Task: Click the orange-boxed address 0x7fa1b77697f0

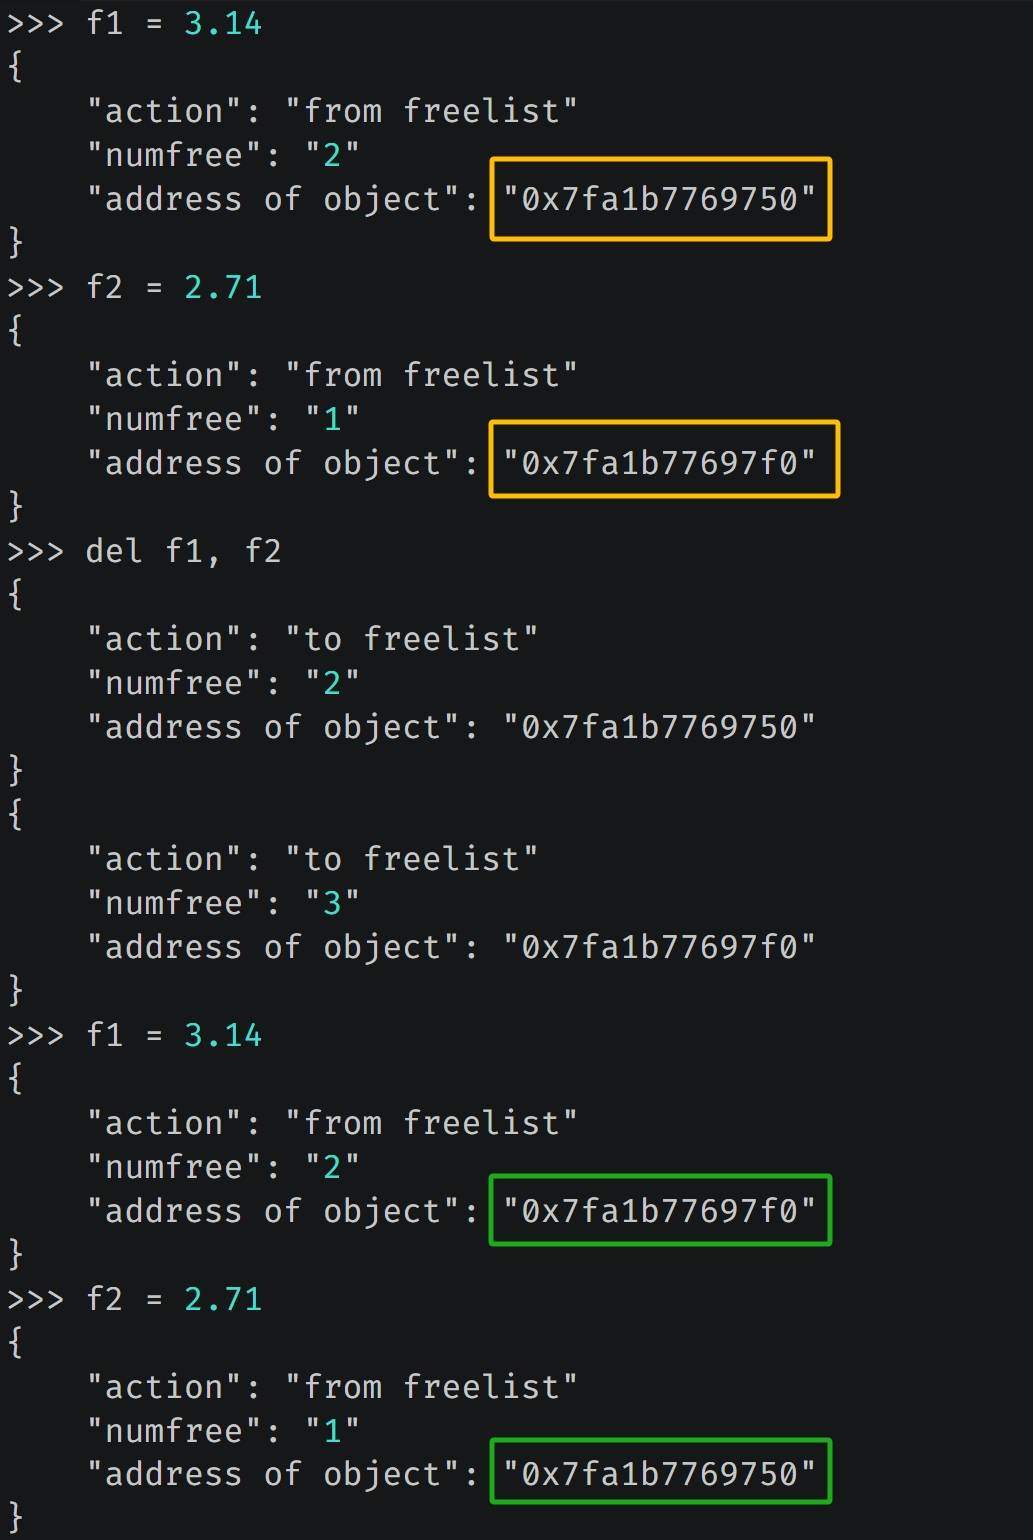Action: 660,463
